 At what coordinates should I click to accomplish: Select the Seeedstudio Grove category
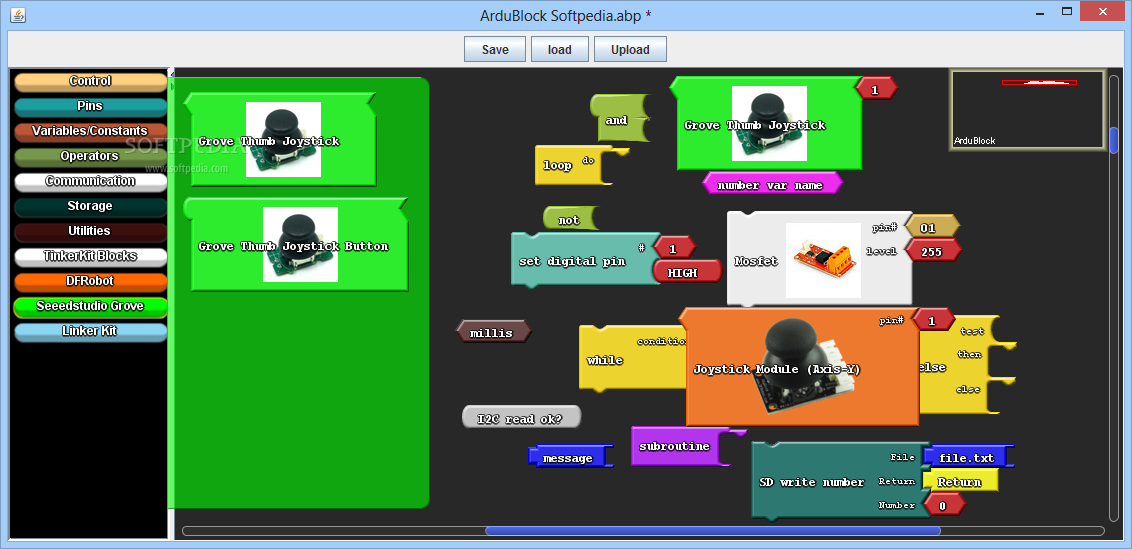click(90, 306)
